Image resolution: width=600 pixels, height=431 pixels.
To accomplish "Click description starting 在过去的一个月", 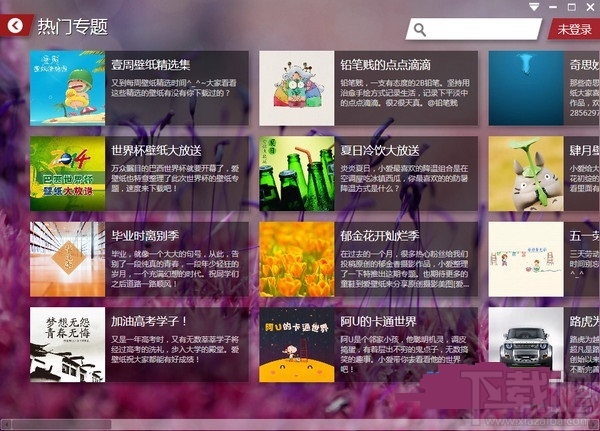I will [404, 269].
